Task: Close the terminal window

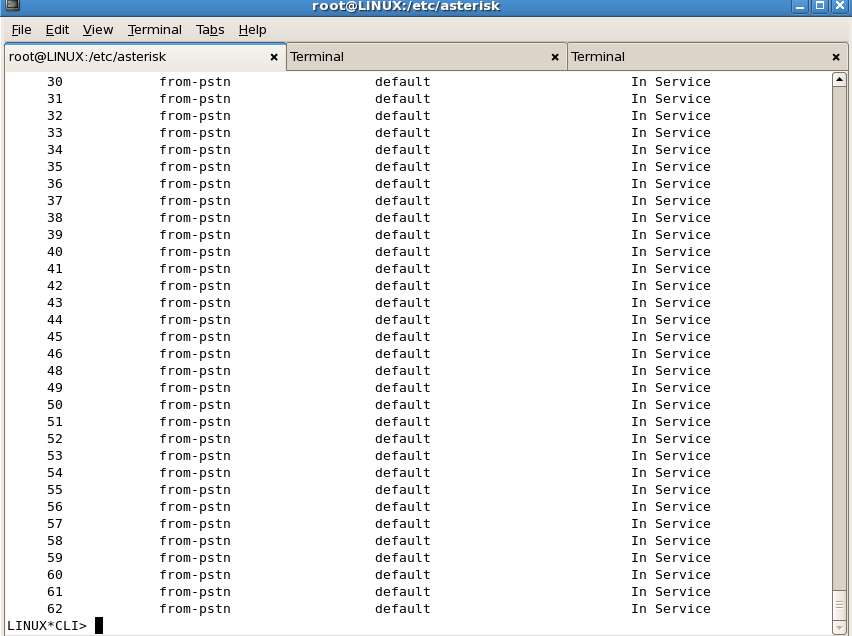Action: pyautogui.click(x=840, y=8)
